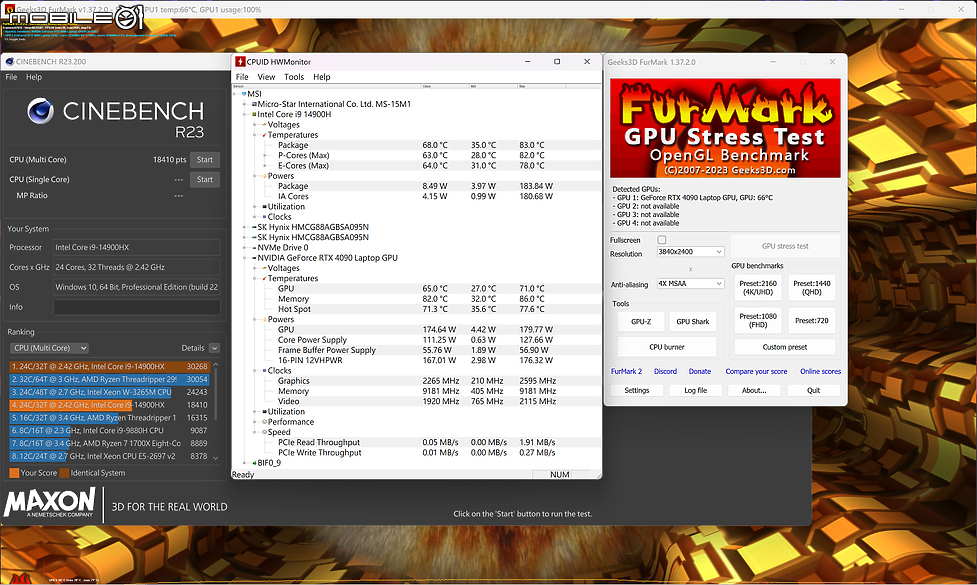Open Cinebench Help menu

[34, 77]
